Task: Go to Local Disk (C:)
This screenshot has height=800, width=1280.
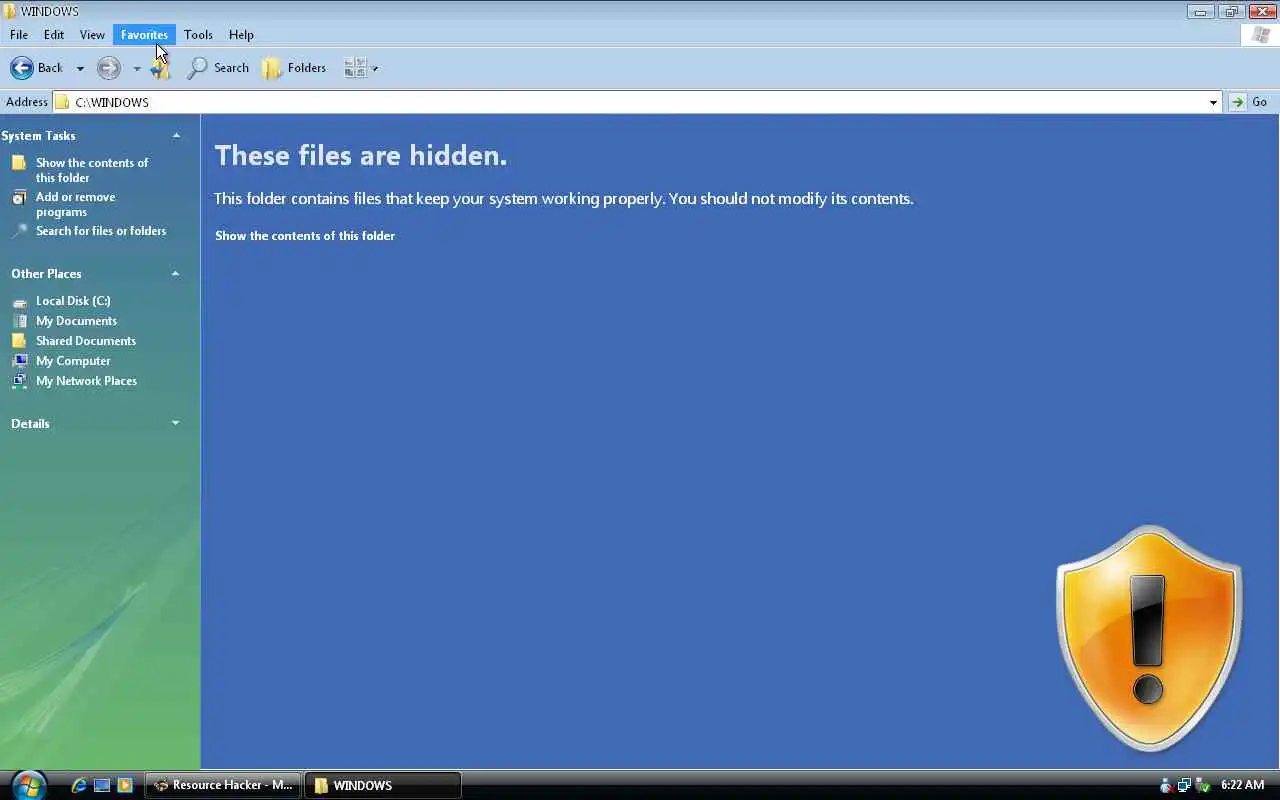Action: pos(73,301)
